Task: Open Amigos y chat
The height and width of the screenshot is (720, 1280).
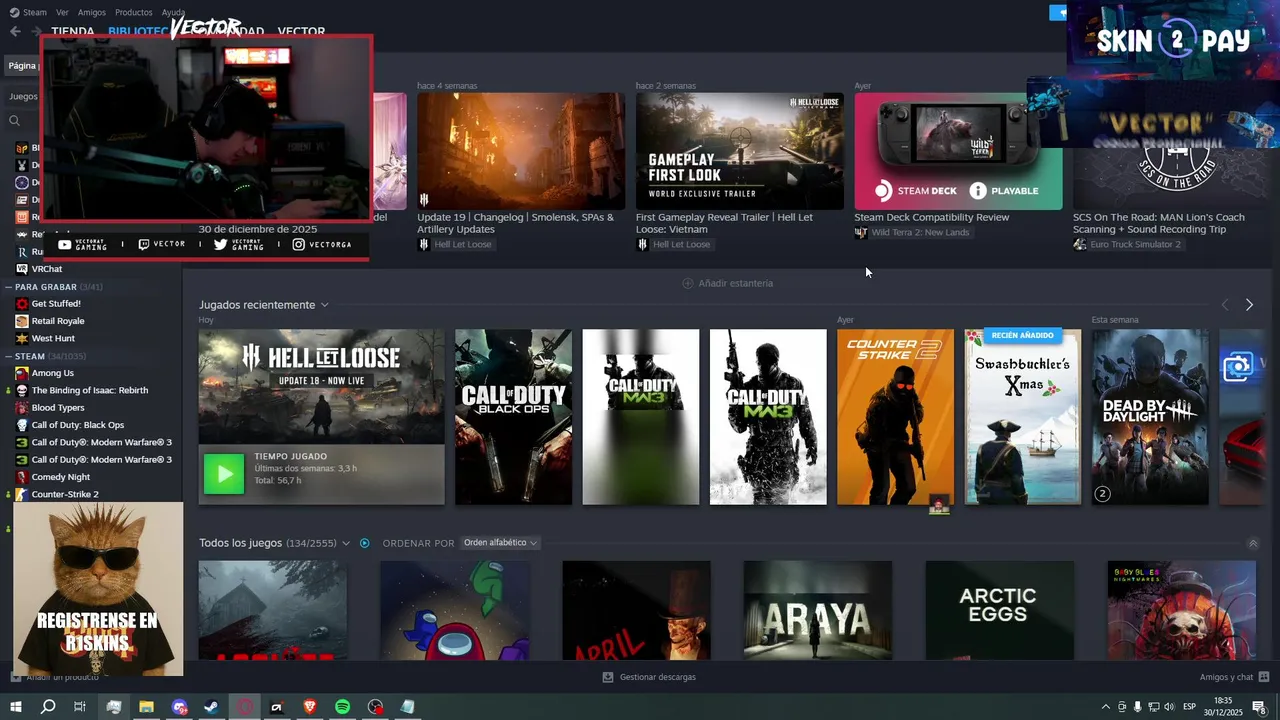Action: tap(1226, 677)
